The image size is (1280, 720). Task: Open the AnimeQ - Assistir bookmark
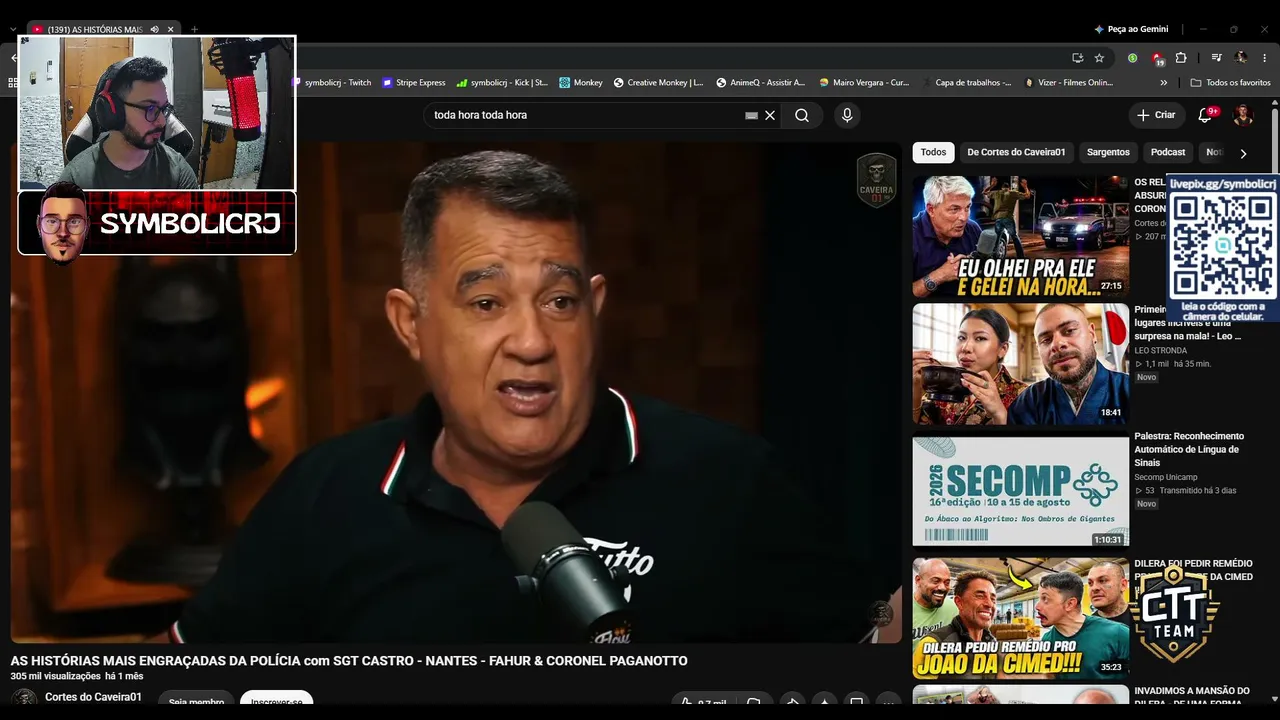(761, 83)
